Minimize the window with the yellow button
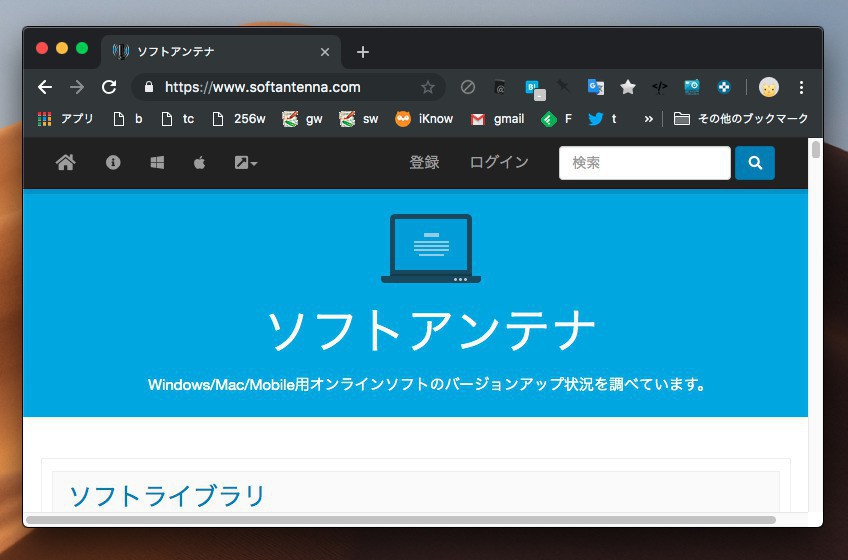 (62, 48)
